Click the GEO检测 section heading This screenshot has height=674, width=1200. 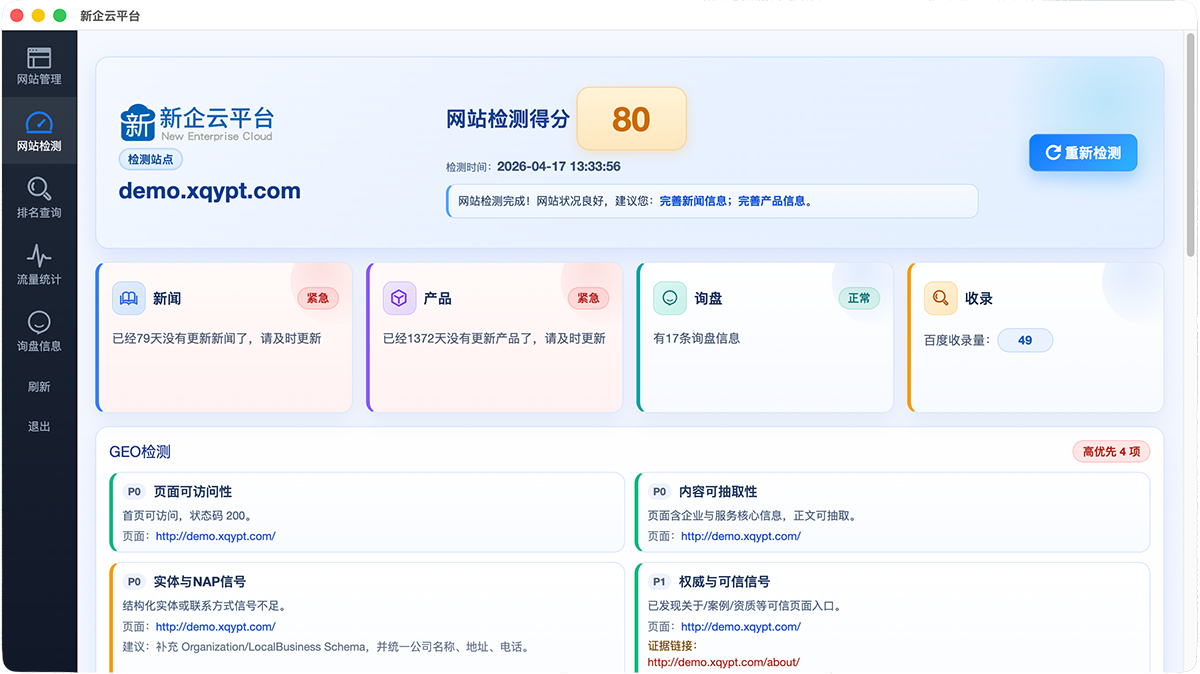point(140,452)
